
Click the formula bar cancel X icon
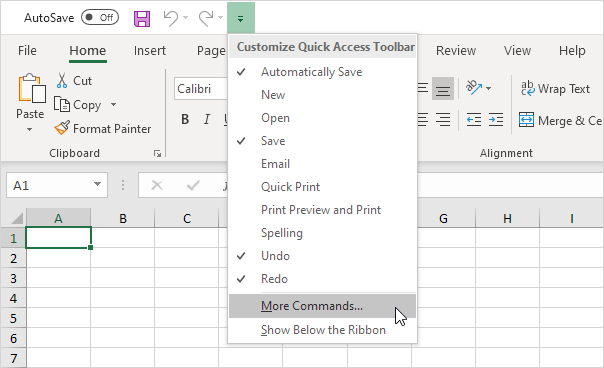(157, 185)
